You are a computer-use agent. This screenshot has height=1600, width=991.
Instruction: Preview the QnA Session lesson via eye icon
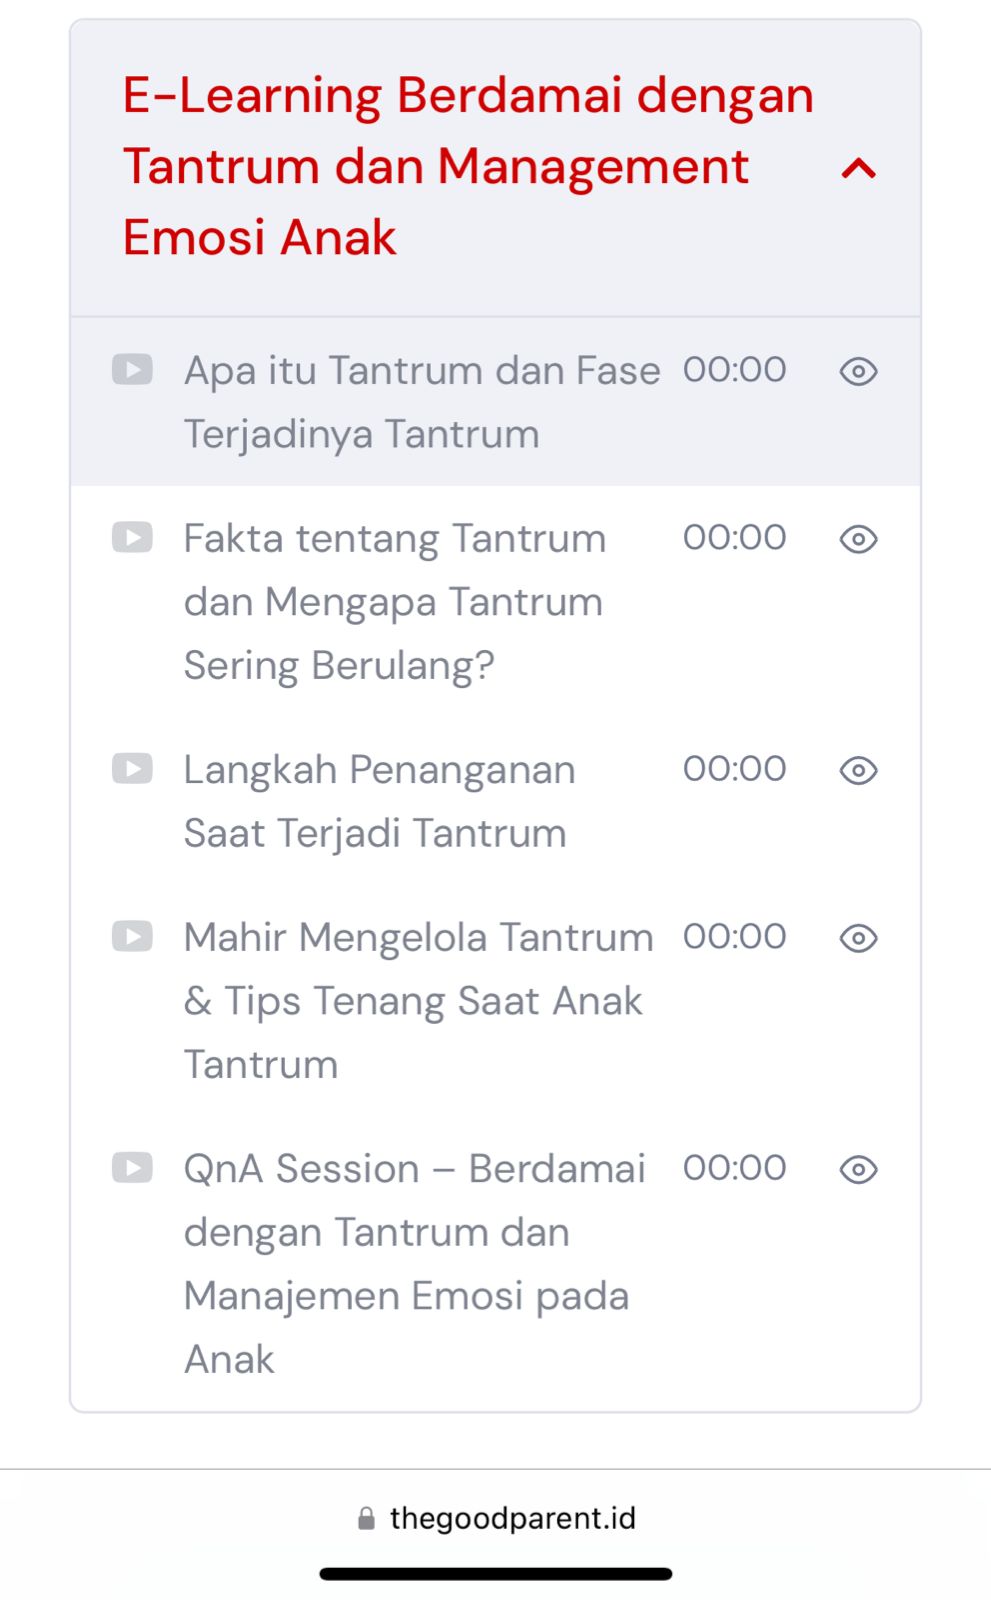click(858, 1170)
